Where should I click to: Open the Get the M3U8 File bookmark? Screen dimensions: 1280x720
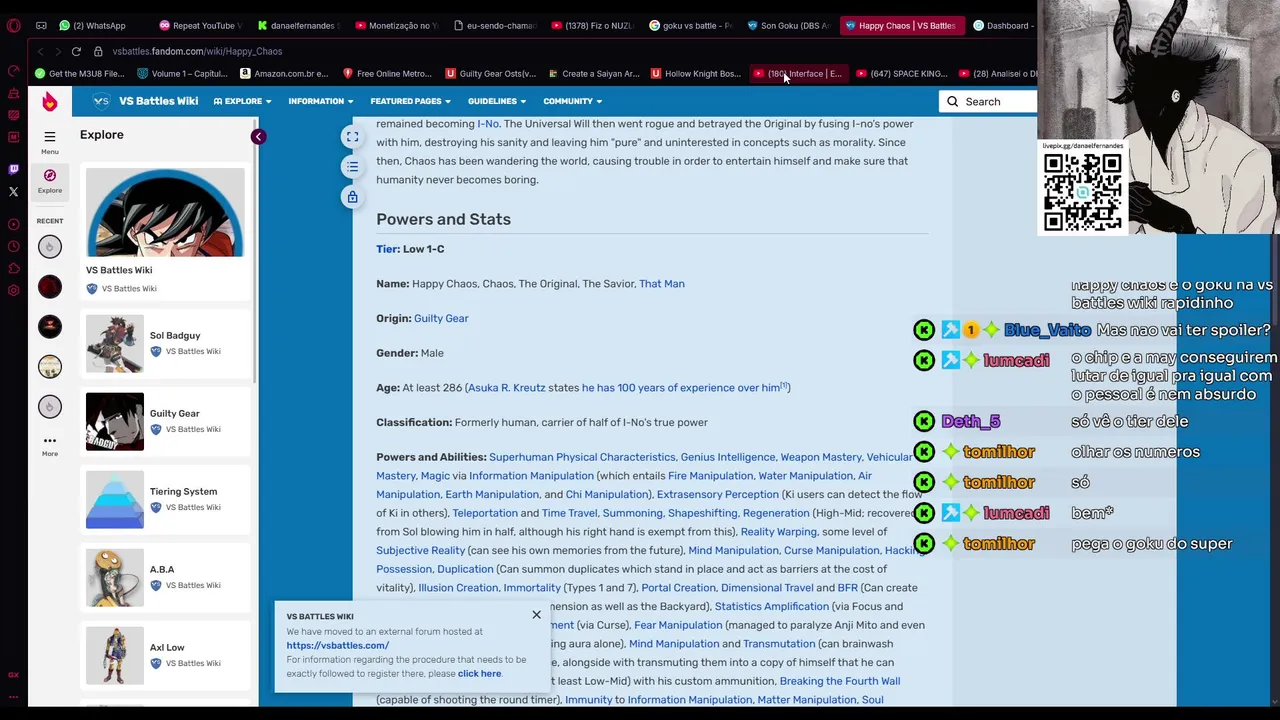click(x=80, y=73)
